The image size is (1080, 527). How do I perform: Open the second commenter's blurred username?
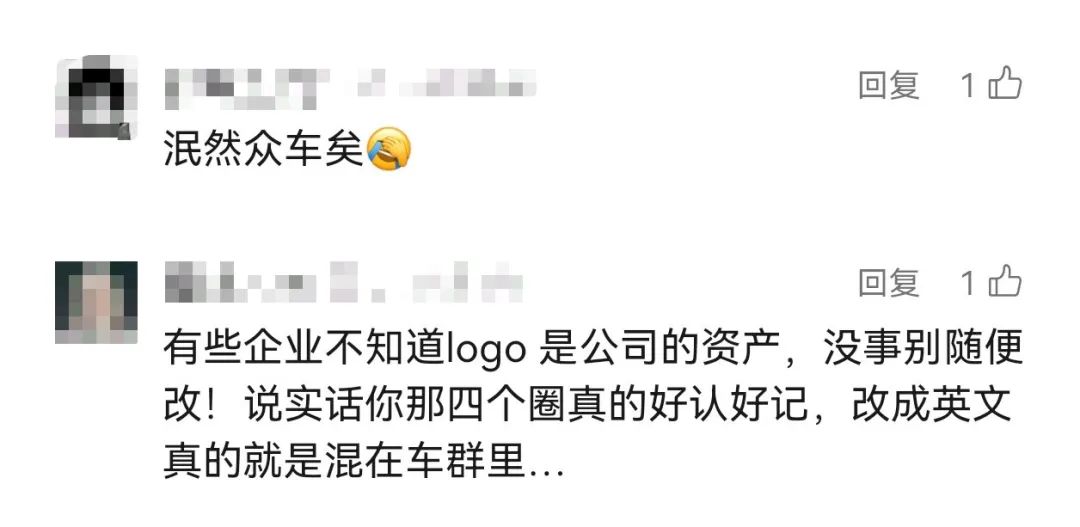pyautogui.click(x=250, y=282)
